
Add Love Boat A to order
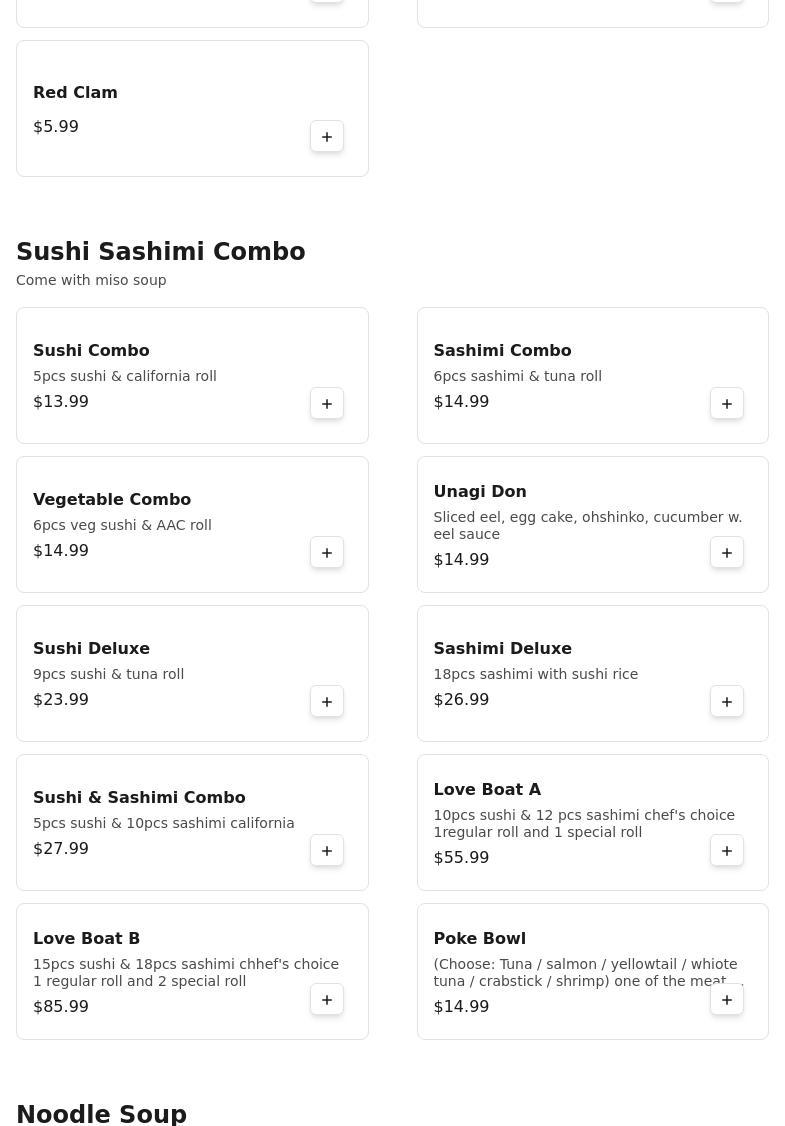727,851
